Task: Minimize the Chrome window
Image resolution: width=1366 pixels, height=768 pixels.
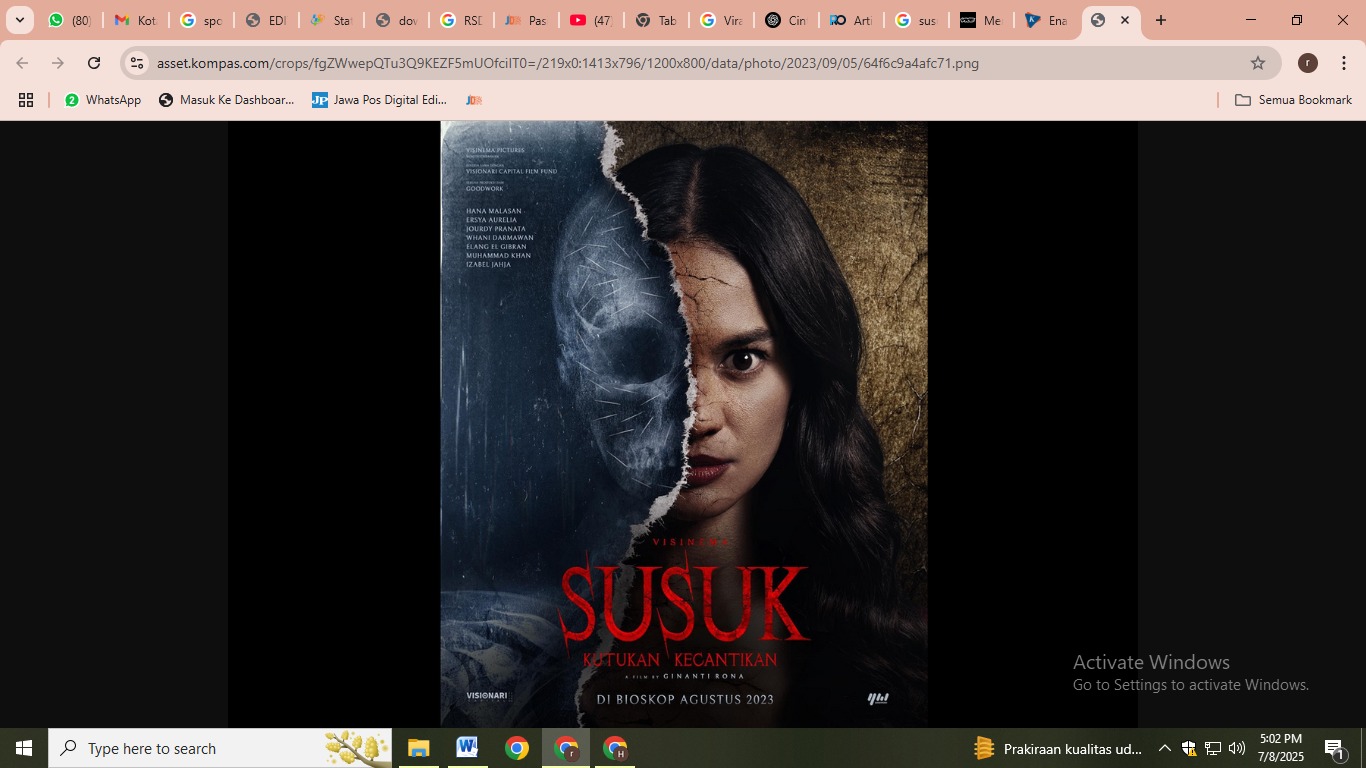Action: 1251,20
